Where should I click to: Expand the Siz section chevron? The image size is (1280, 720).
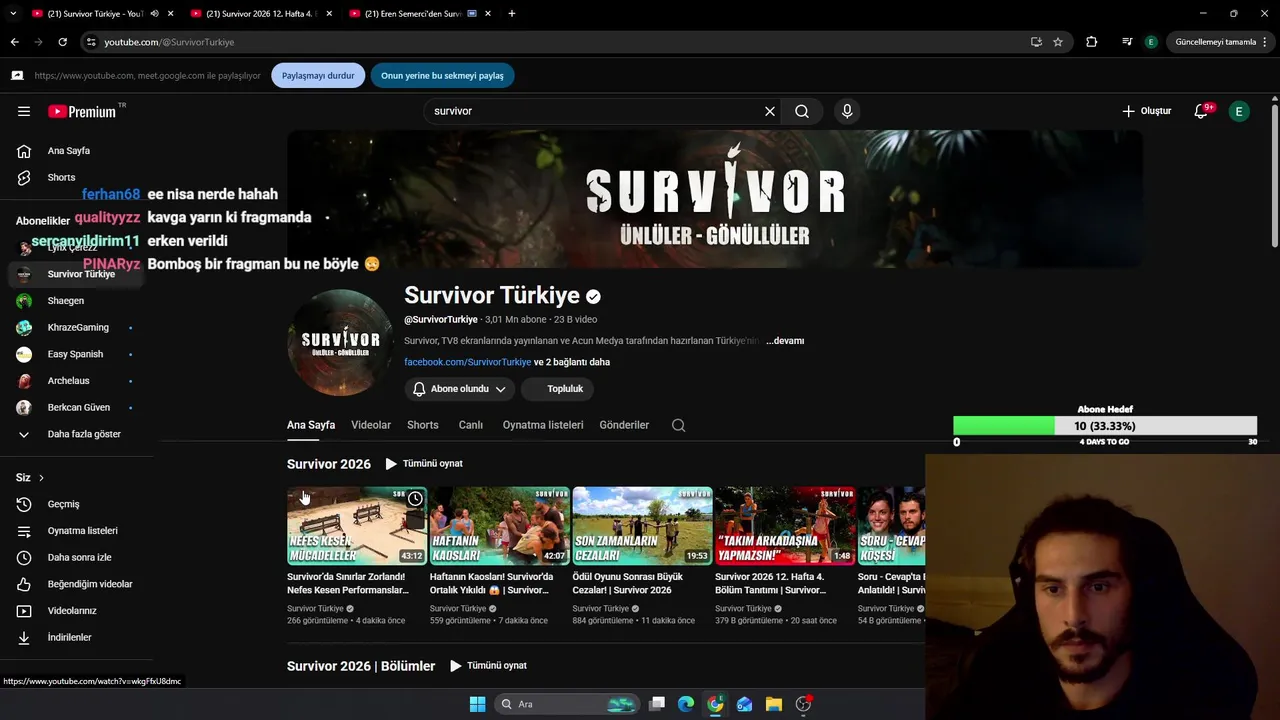41,478
